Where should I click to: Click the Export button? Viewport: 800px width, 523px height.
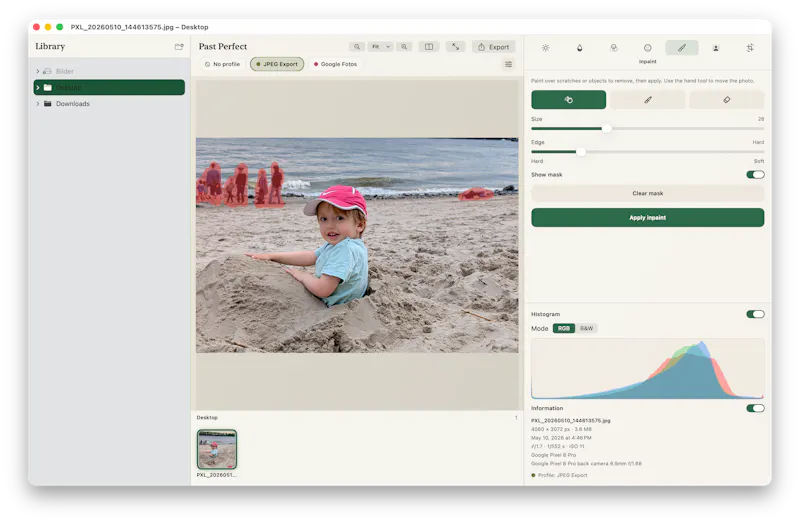493,47
